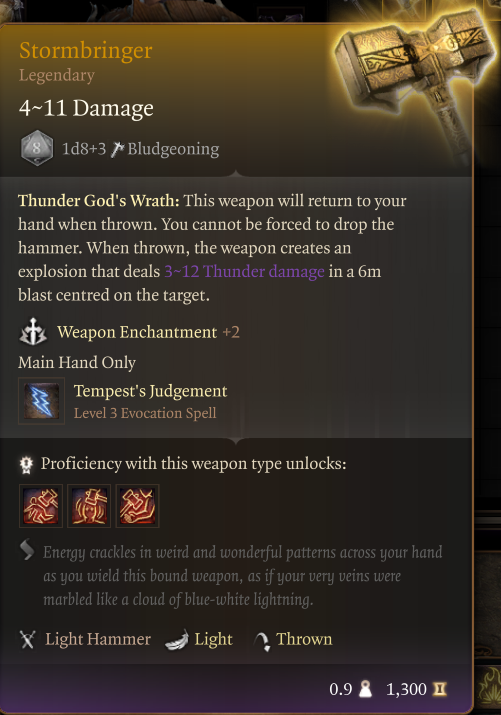
Task: Click the proficiency badge icon
Action: (x=26, y=464)
